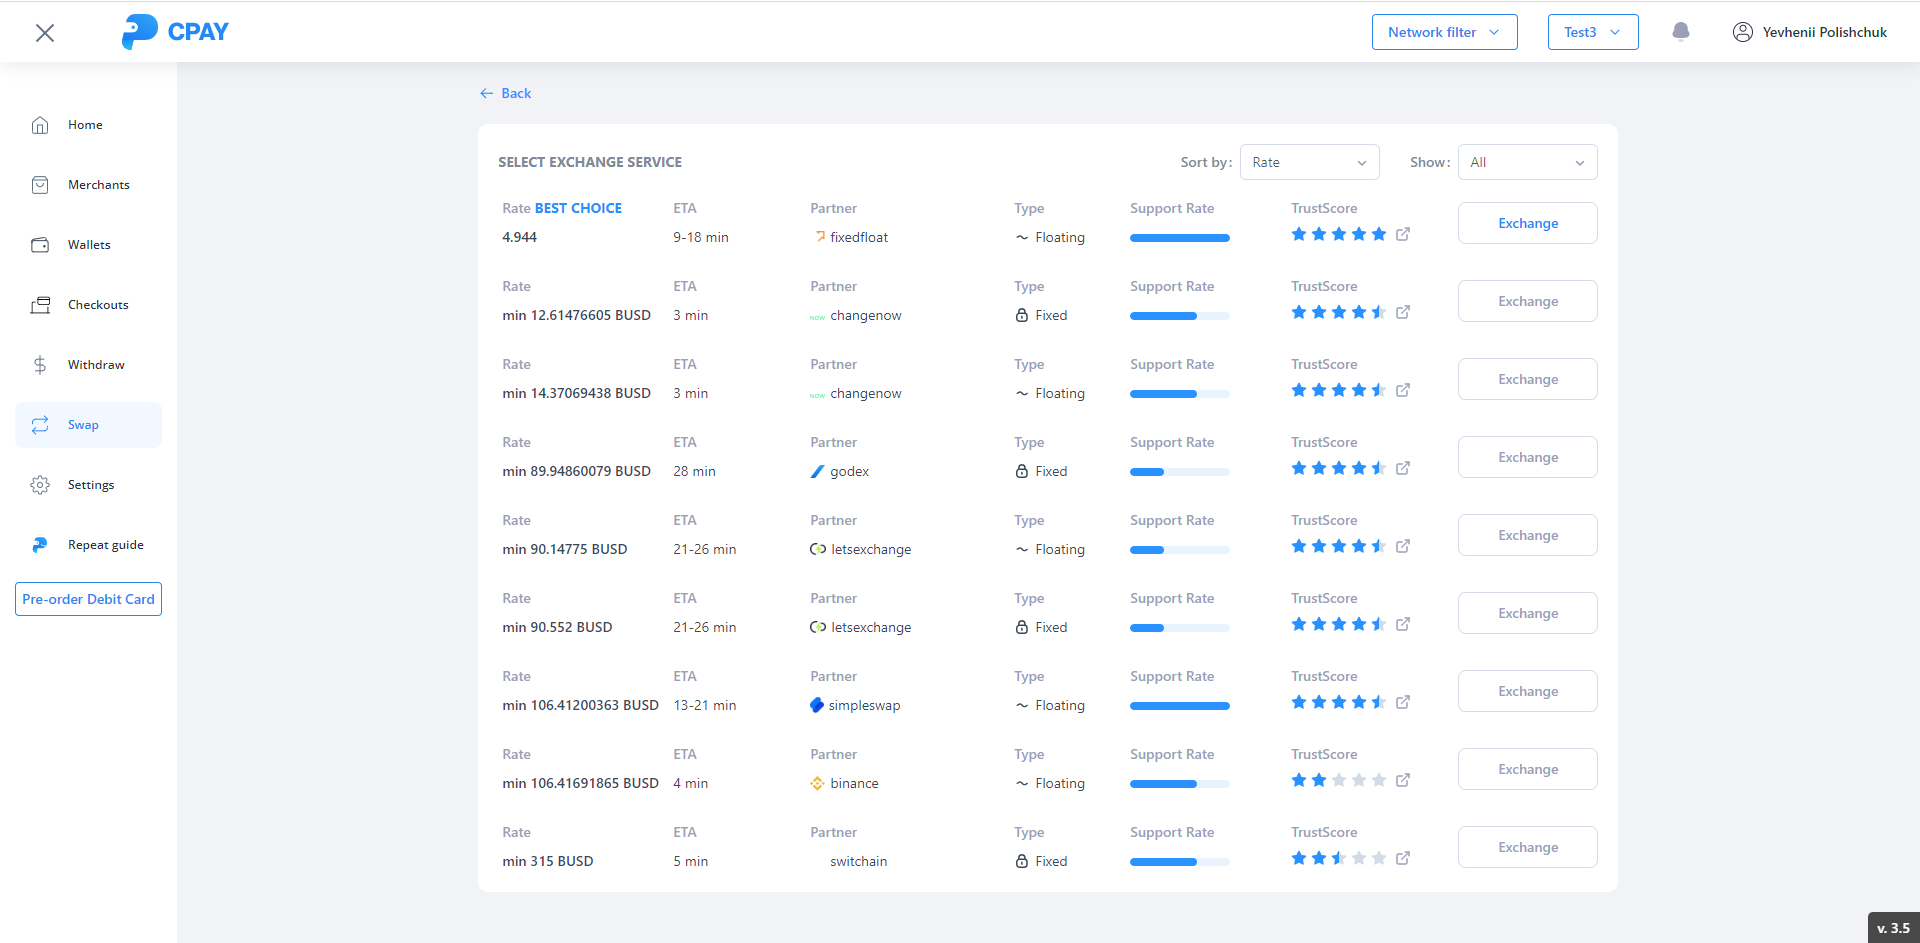Open the Sort by Rate dropdown
Image resolution: width=1920 pixels, height=943 pixels.
click(x=1309, y=162)
